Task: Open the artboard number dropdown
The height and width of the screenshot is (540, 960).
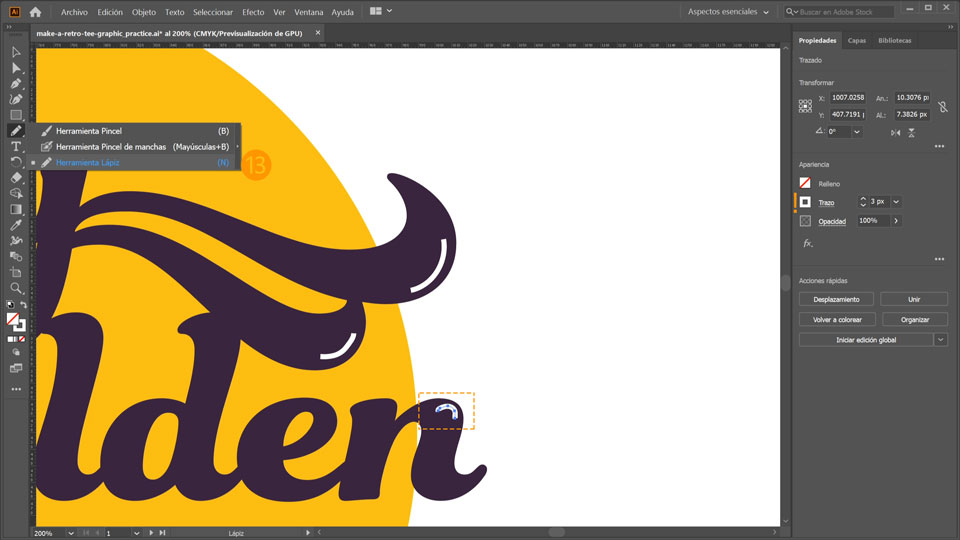Action: [136, 533]
